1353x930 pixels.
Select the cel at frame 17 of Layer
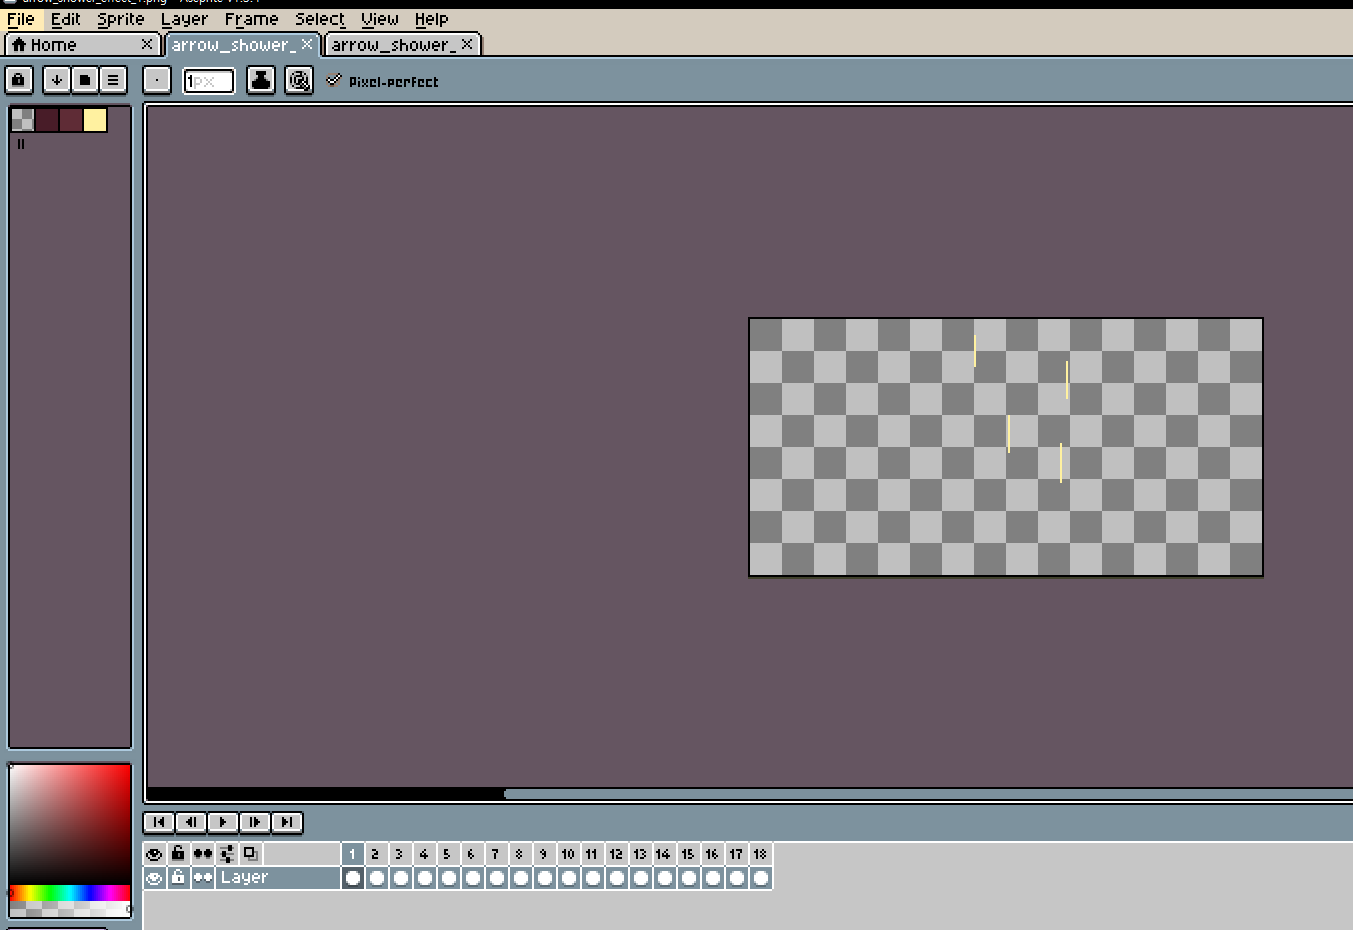click(x=737, y=878)
